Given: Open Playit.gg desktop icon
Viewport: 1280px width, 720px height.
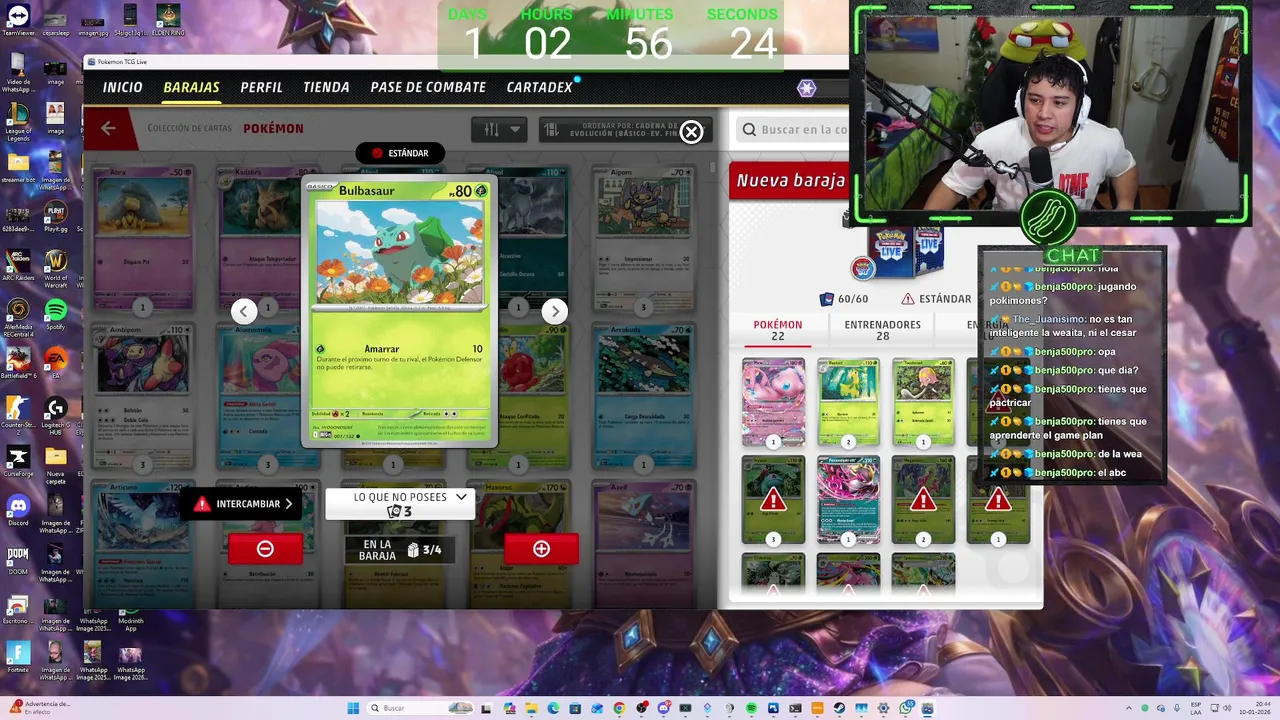Looking at the screenshot, I should point(55,217).
